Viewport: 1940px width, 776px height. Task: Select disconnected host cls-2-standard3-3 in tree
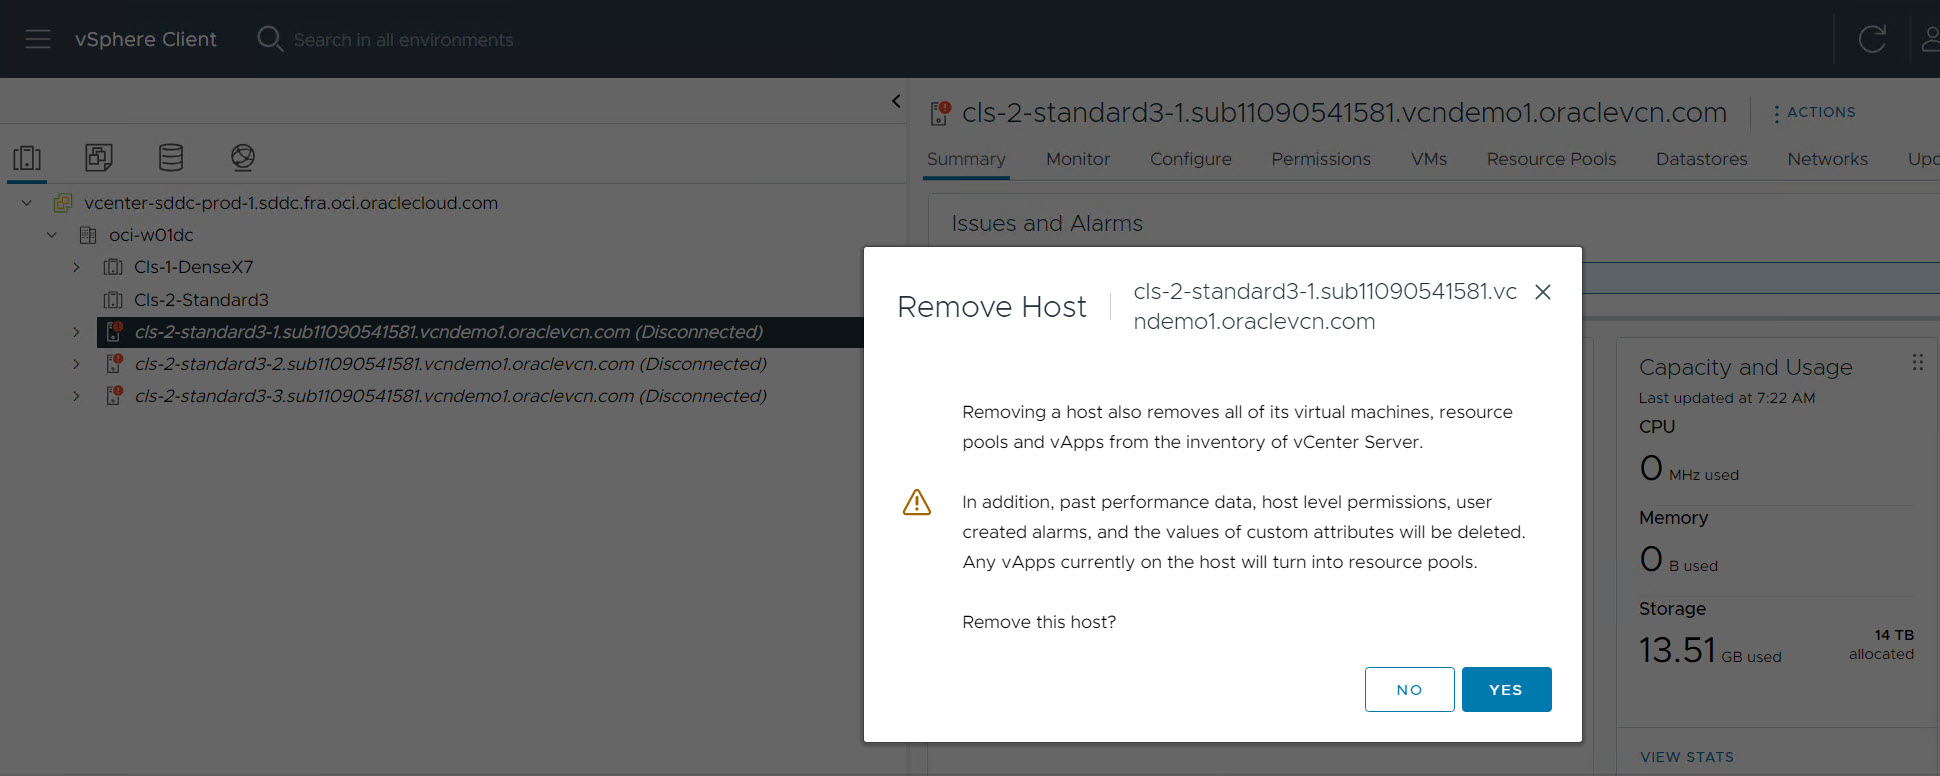[451, 396]
